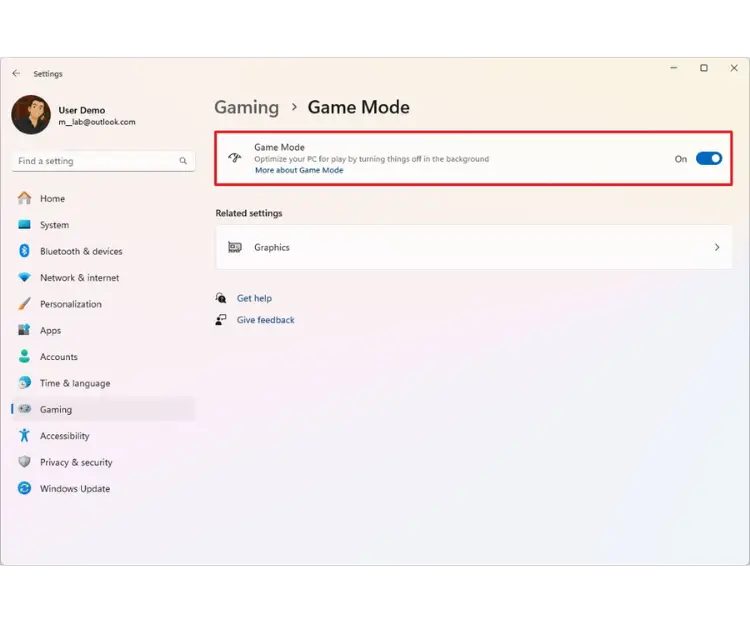Click the Game Mode gauge icon

tap(235, 157)
